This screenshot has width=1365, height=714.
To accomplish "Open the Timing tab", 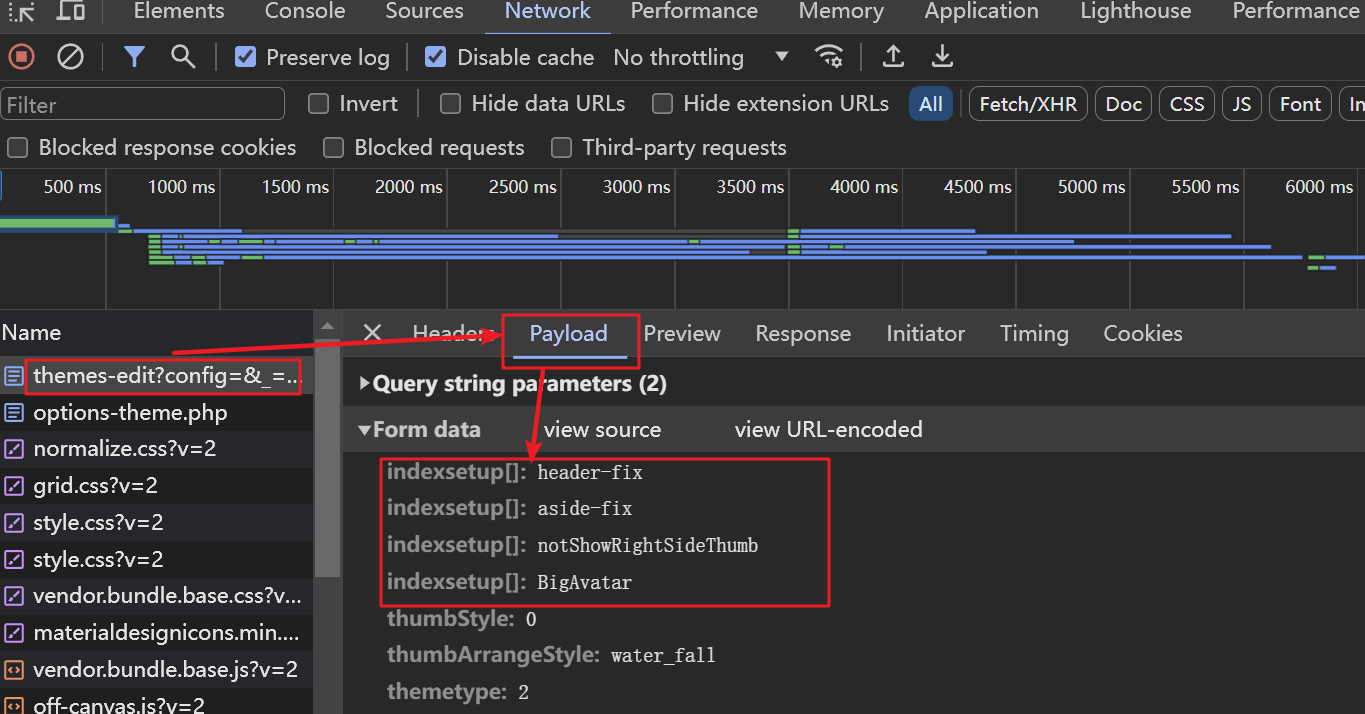I will click(1034, 333).
